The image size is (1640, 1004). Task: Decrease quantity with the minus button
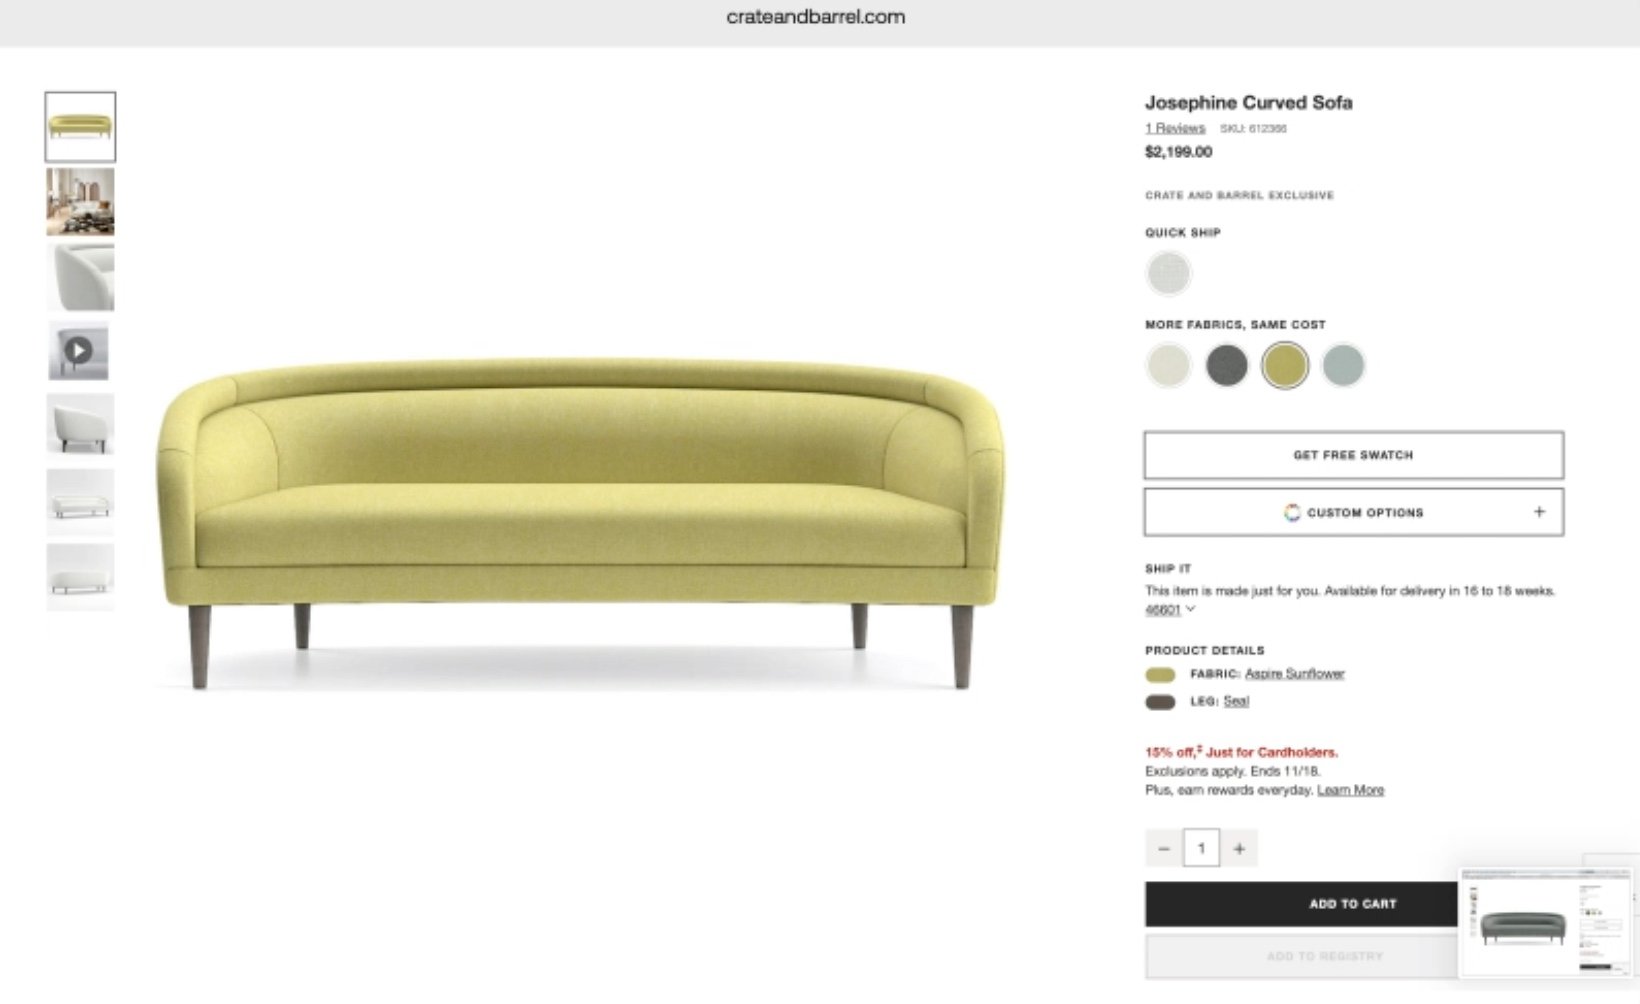click(x=1163, y=849)
